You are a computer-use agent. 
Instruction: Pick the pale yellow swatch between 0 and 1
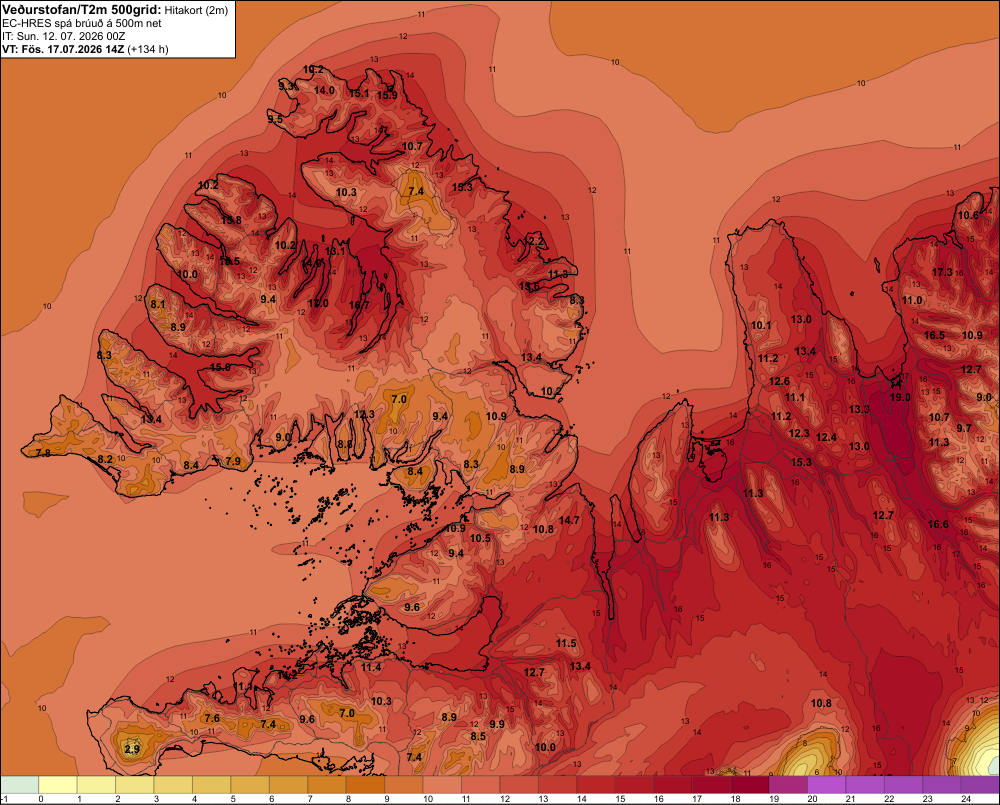[58, 785]
